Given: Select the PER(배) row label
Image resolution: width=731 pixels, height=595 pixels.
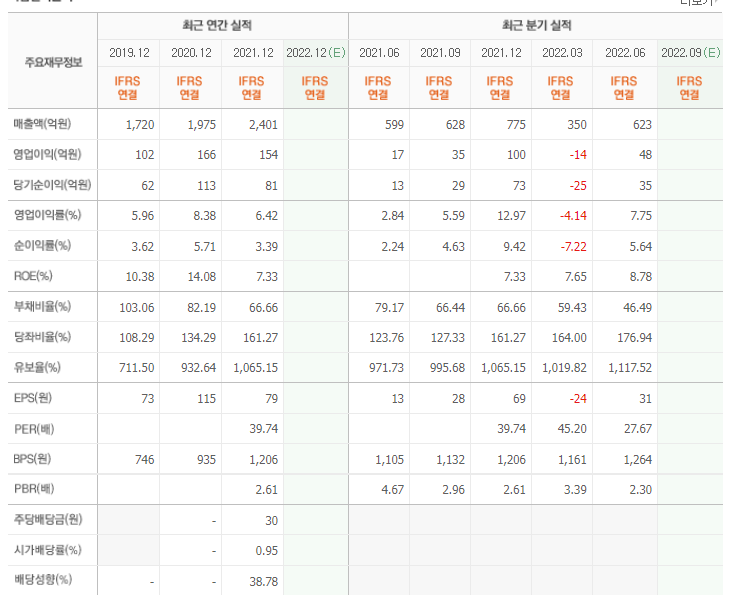Looking at the screenshot, I should (34, 429).
